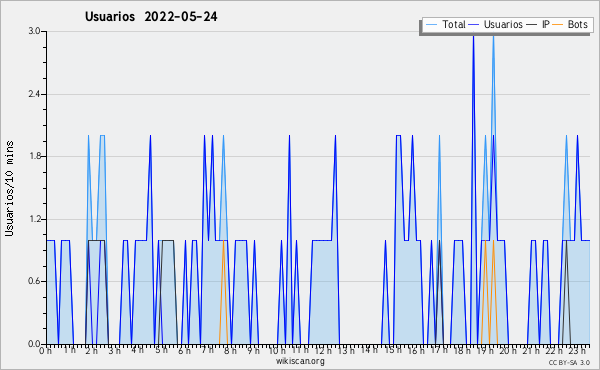The height and width of the screenshot is (370, 600).
Task: Click the '10 h' x-axis label
Action: (277, 350)
